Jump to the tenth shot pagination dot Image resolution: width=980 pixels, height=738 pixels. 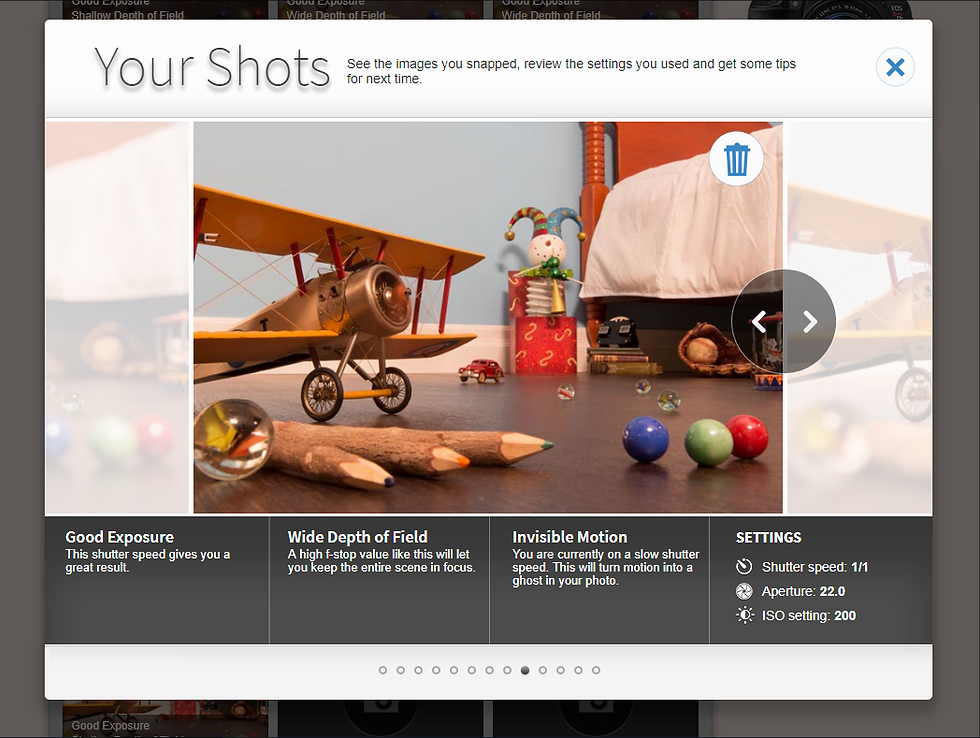[x=542, y=670]
